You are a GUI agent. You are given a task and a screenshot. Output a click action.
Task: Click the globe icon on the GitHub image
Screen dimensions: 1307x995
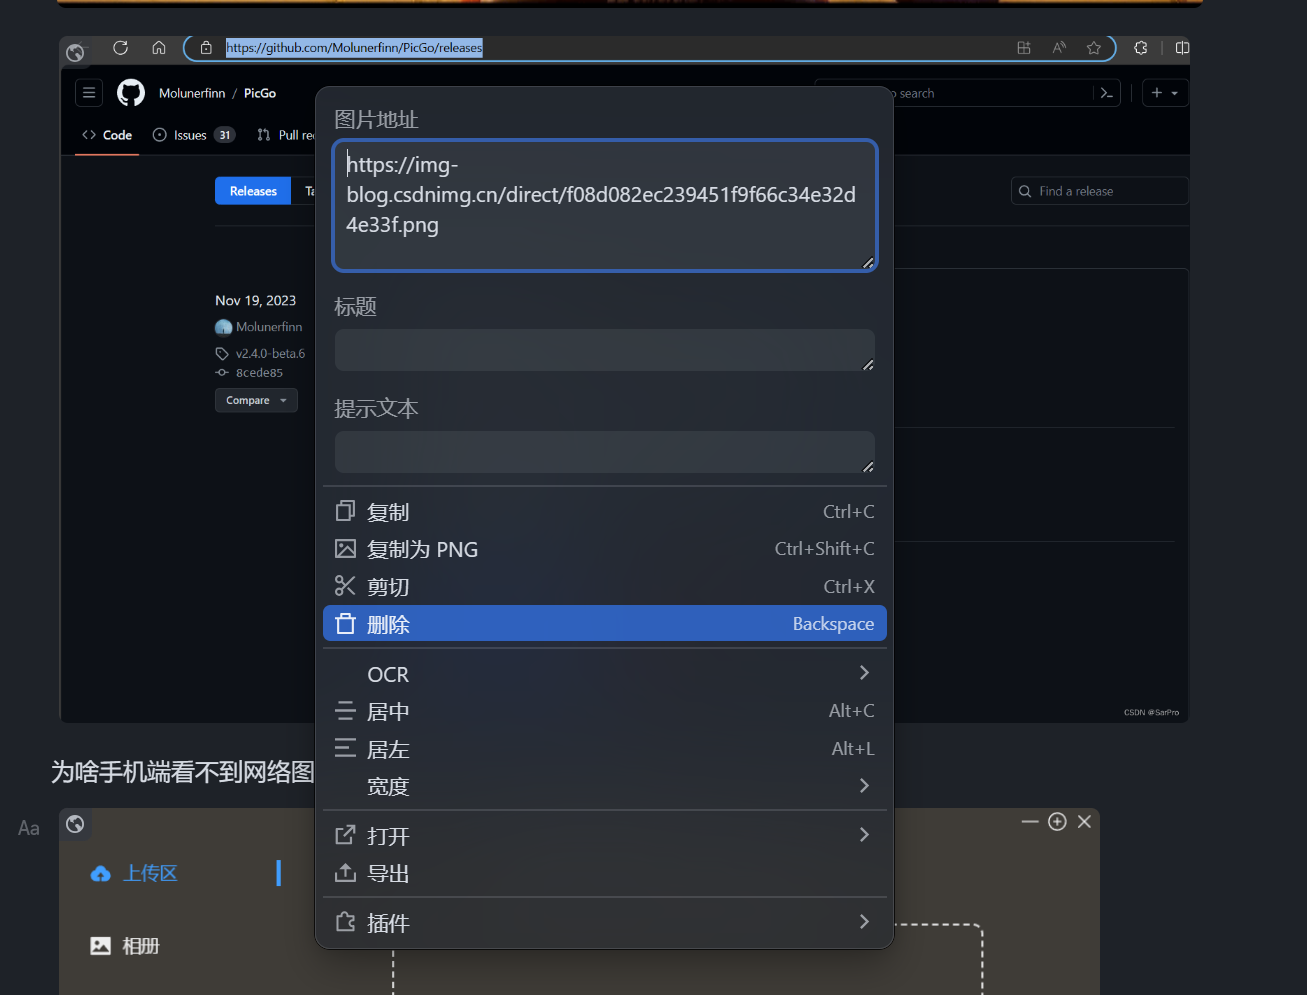(x=75, y=52)
